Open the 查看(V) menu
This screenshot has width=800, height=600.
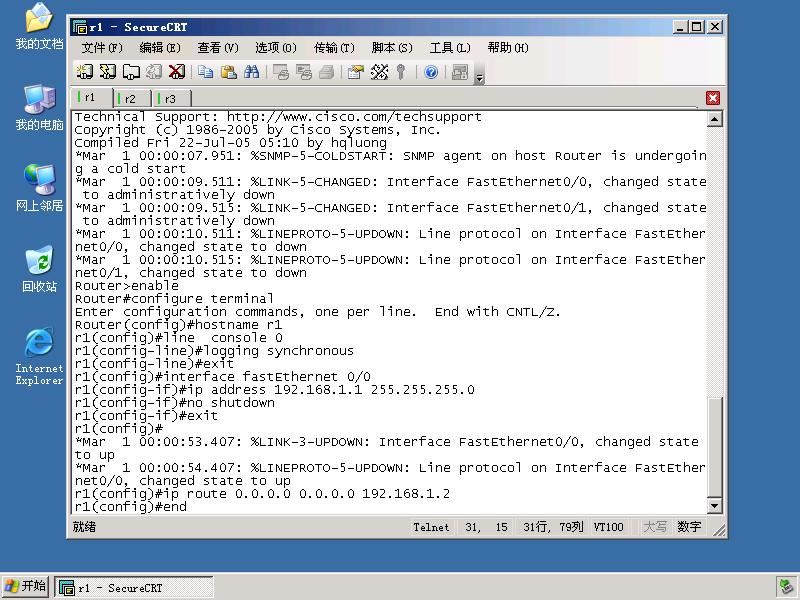point(218,48)
